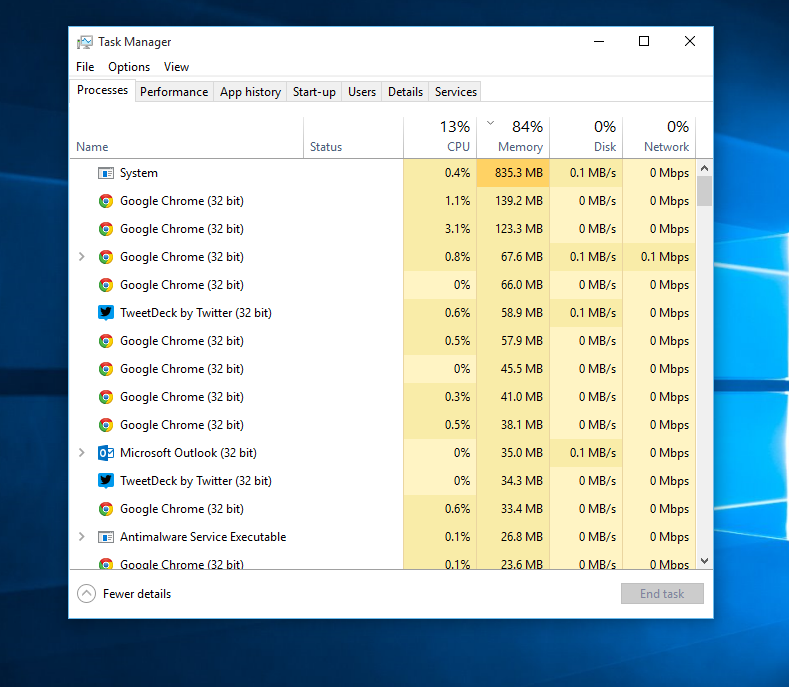Close the Task Manager window
The width and height of the screenshot is (789, 687).
[x=690, y=41]
